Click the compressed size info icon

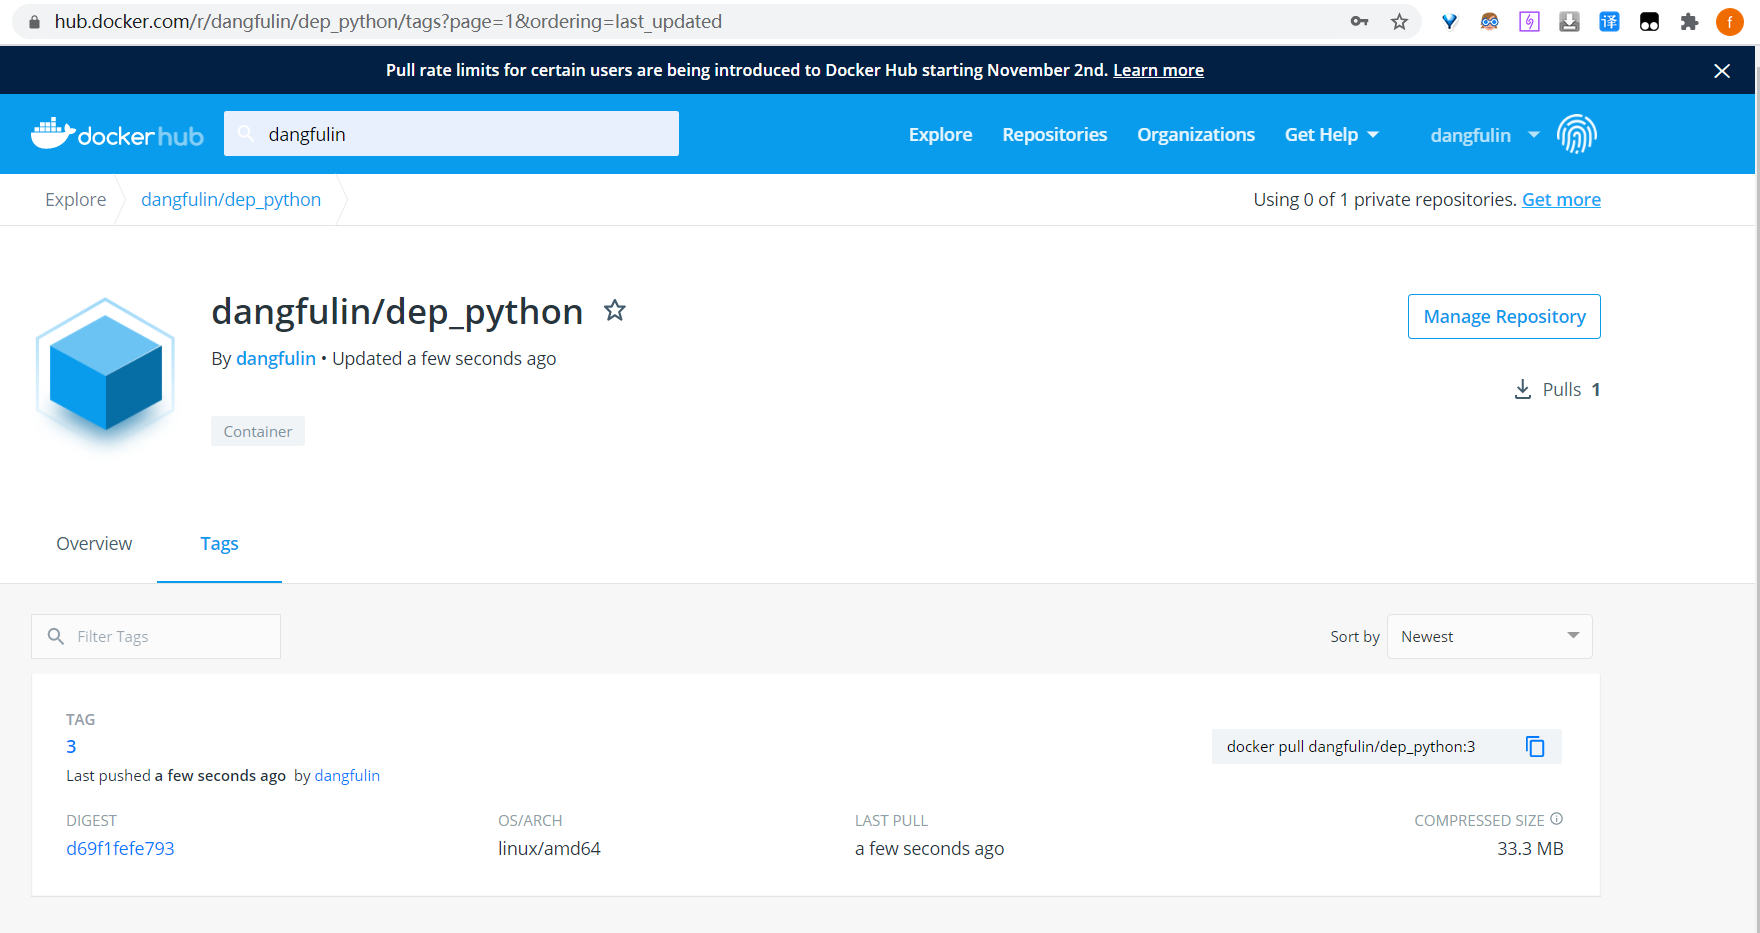coord(1556,819)
